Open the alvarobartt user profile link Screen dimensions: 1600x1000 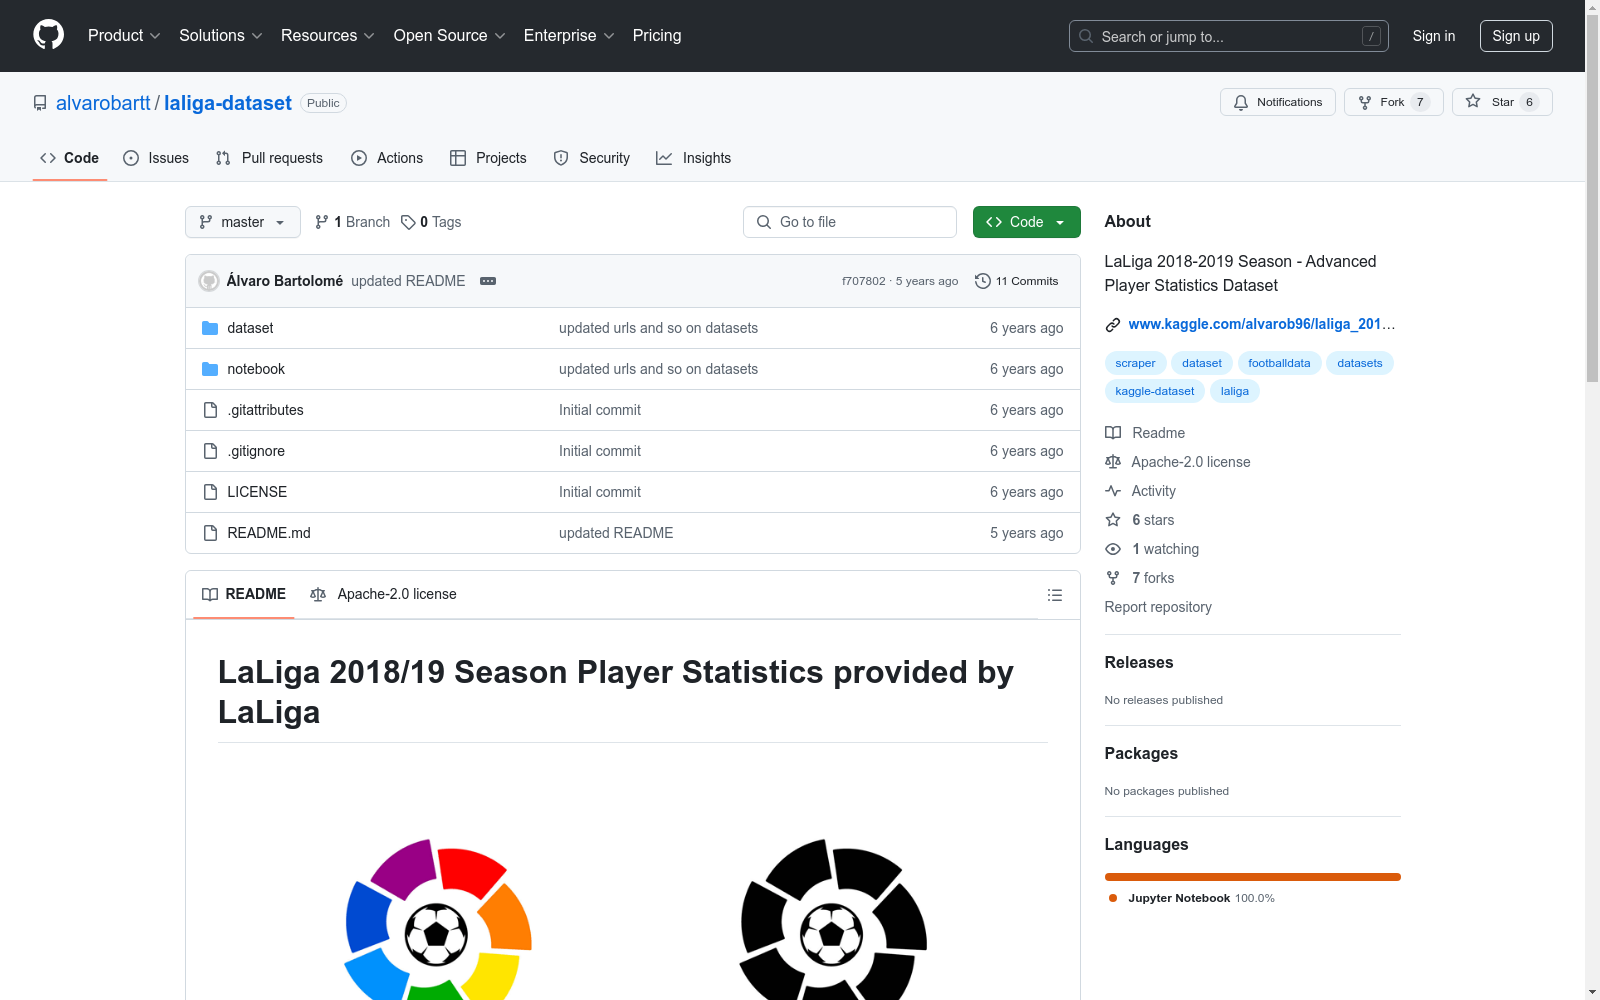tap(103, 103)
